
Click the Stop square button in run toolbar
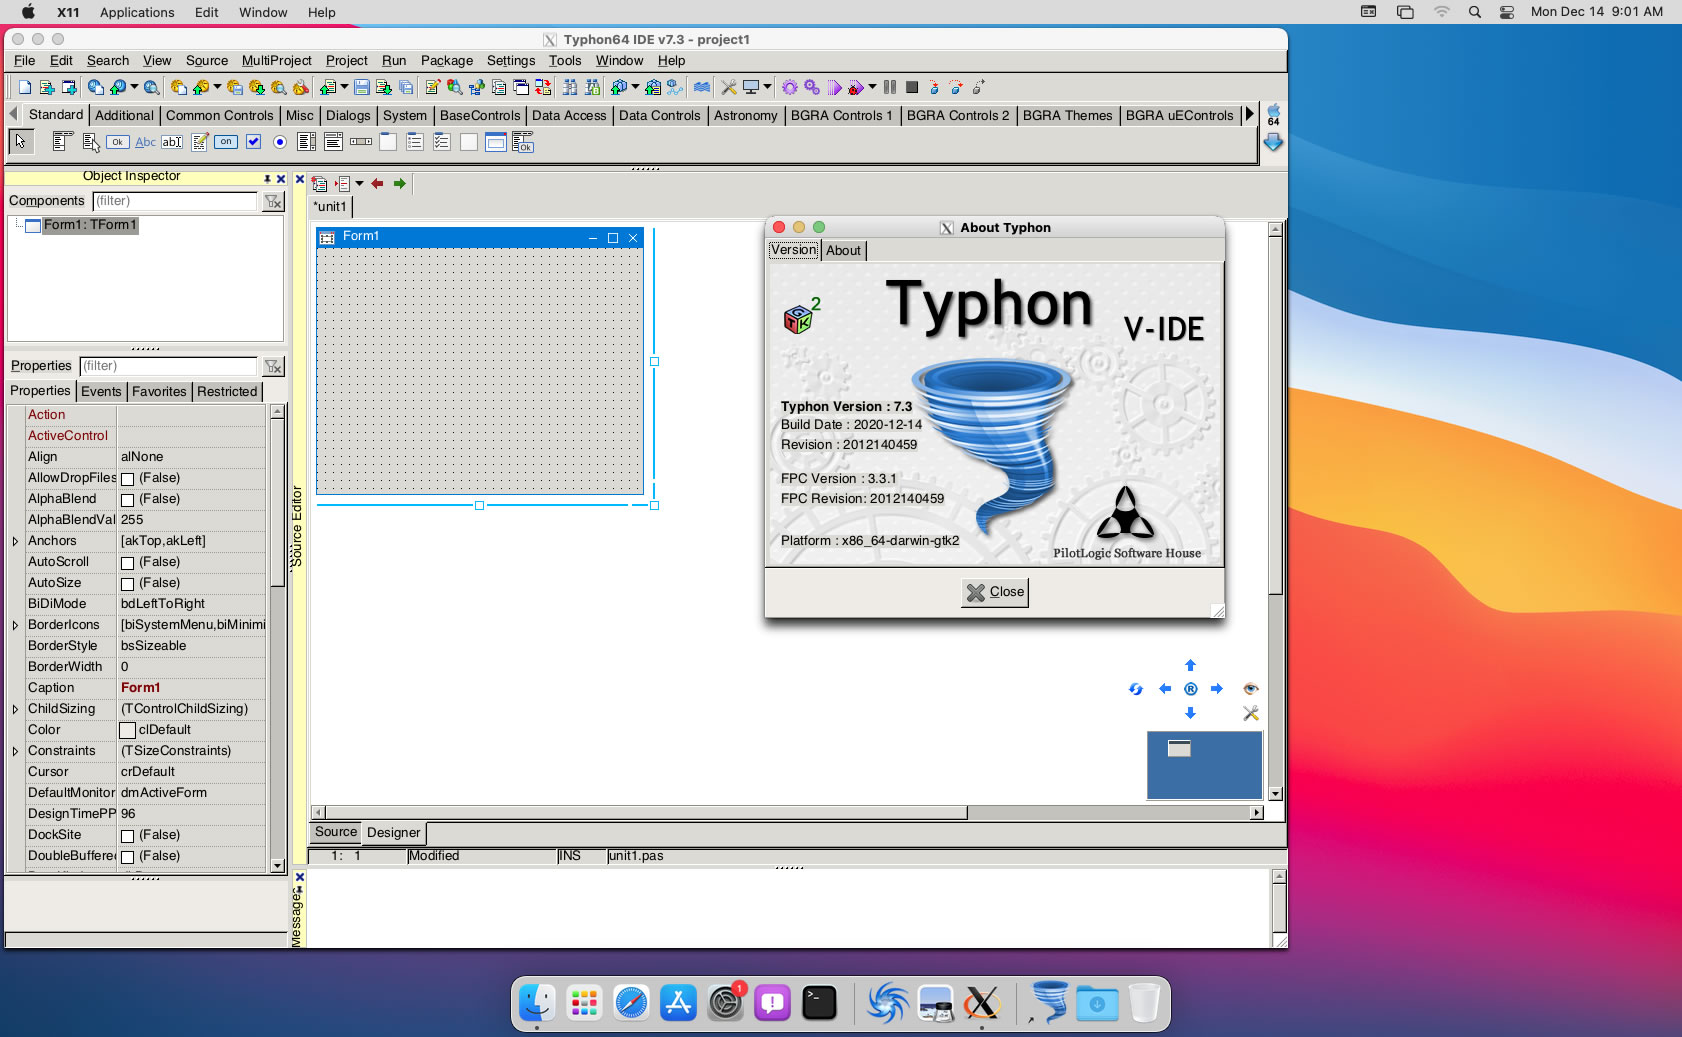click(912, 87)
